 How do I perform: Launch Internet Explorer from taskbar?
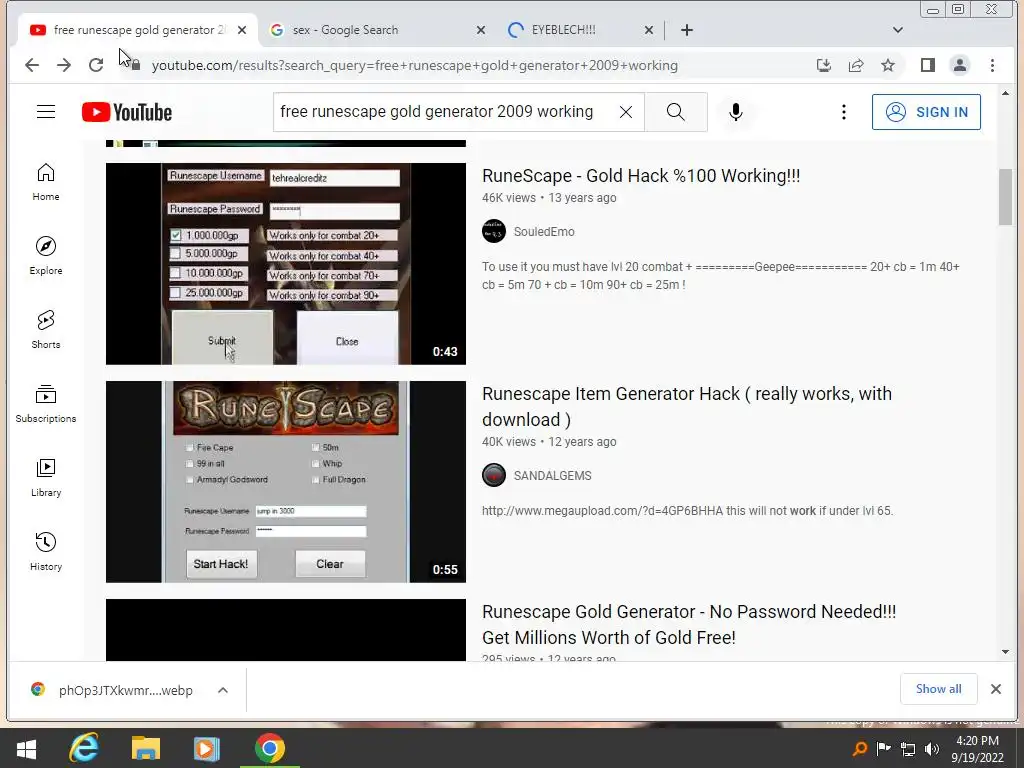[84, 748]
